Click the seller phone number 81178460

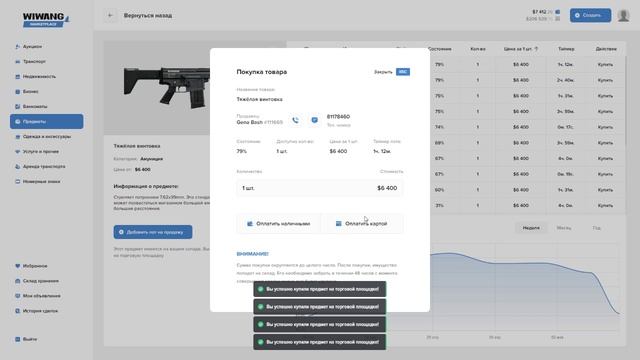(338, 117)
